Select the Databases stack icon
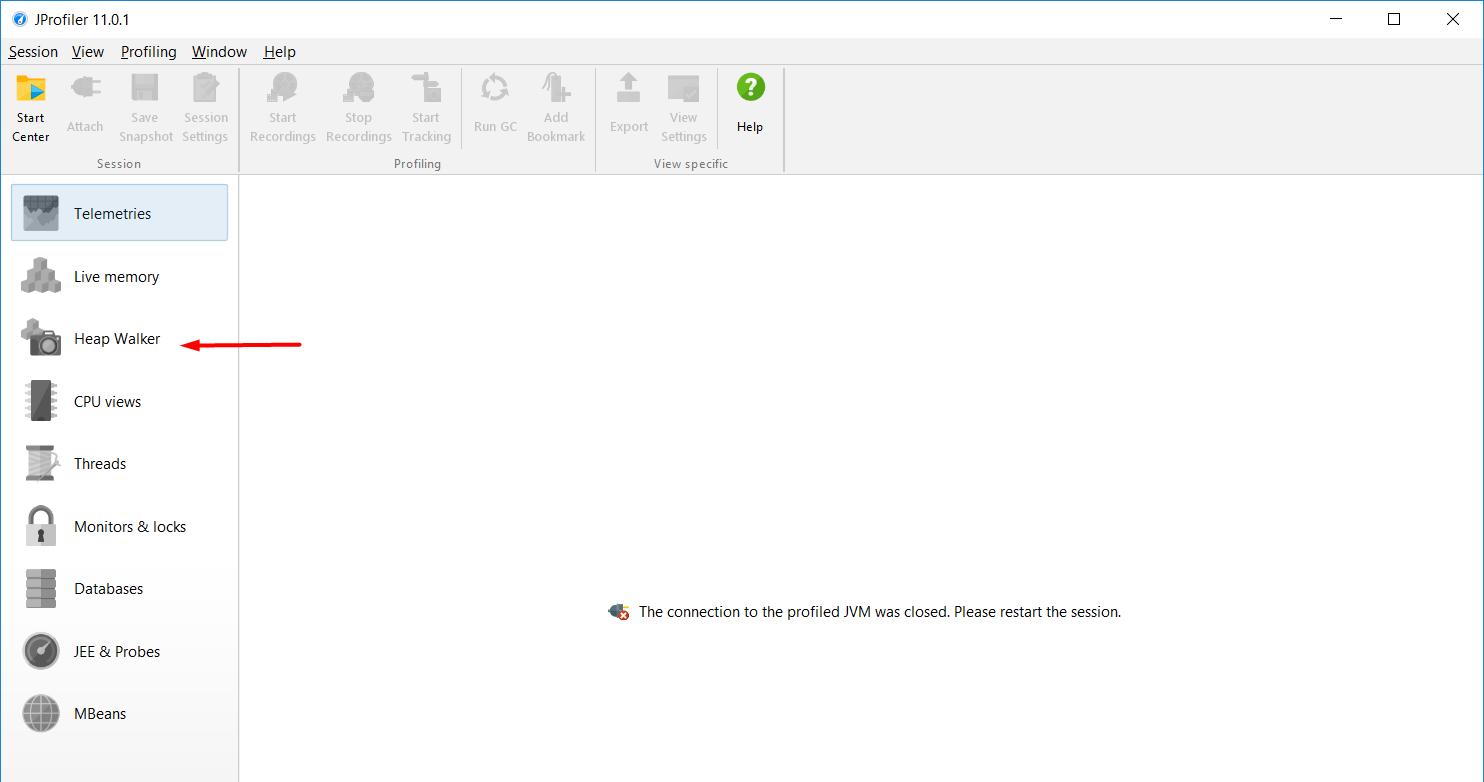 pyautogui.click(x=41, y=588)
